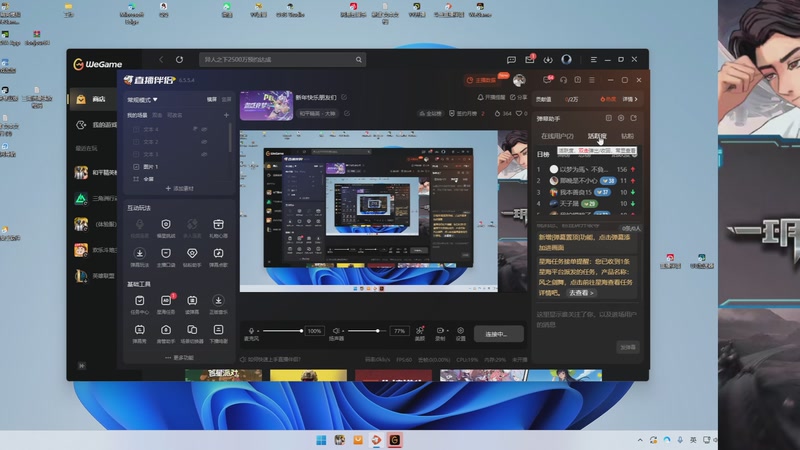Toggle the checkbox for 文本 2 source
This screenshot has width=800, height=450.
pos(136,142)
